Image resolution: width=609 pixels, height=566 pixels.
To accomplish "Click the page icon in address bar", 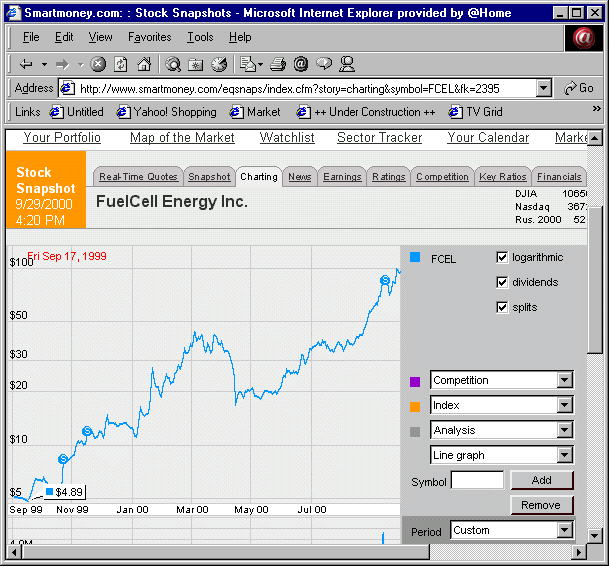I will pos(67,89).
